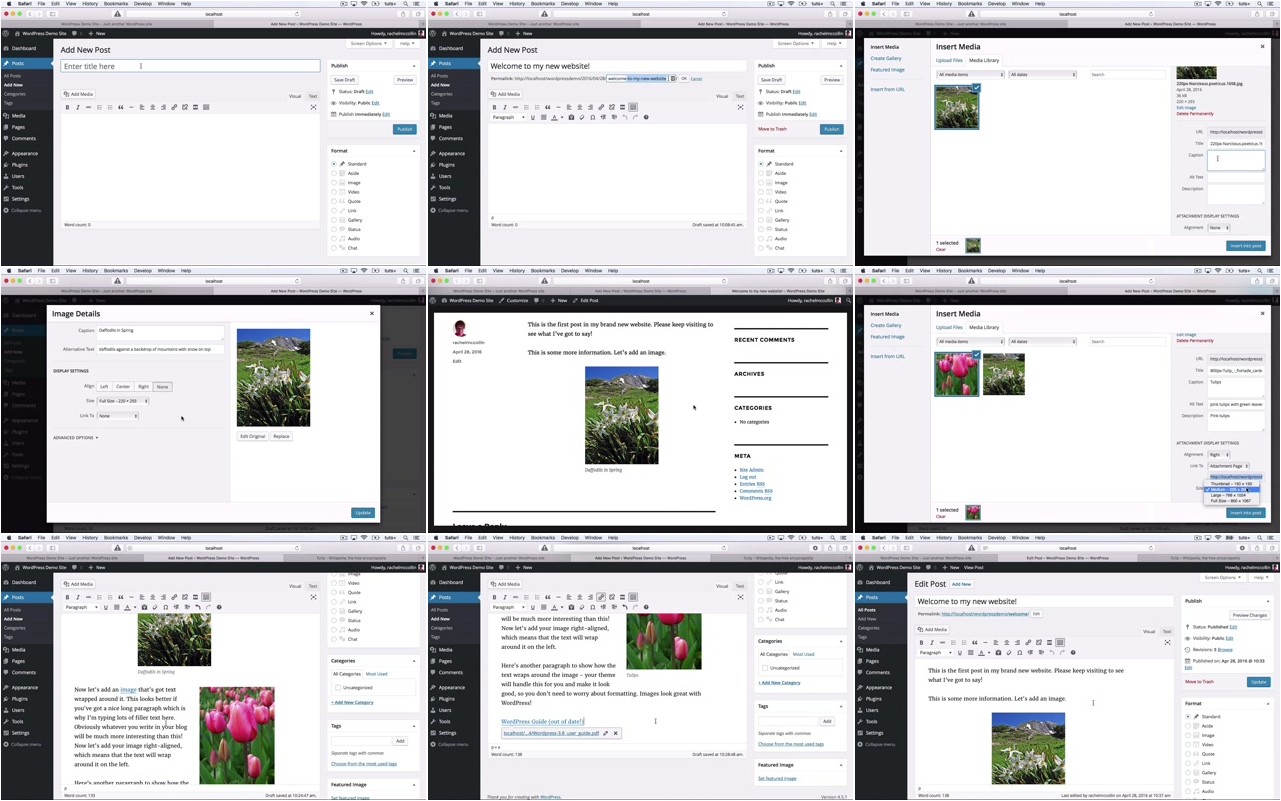Click pencil edit icon on the WordPress Guide link toolbar
This screenshot has width=1281, height=801.
pyautogui.click(x=605, y=733)
